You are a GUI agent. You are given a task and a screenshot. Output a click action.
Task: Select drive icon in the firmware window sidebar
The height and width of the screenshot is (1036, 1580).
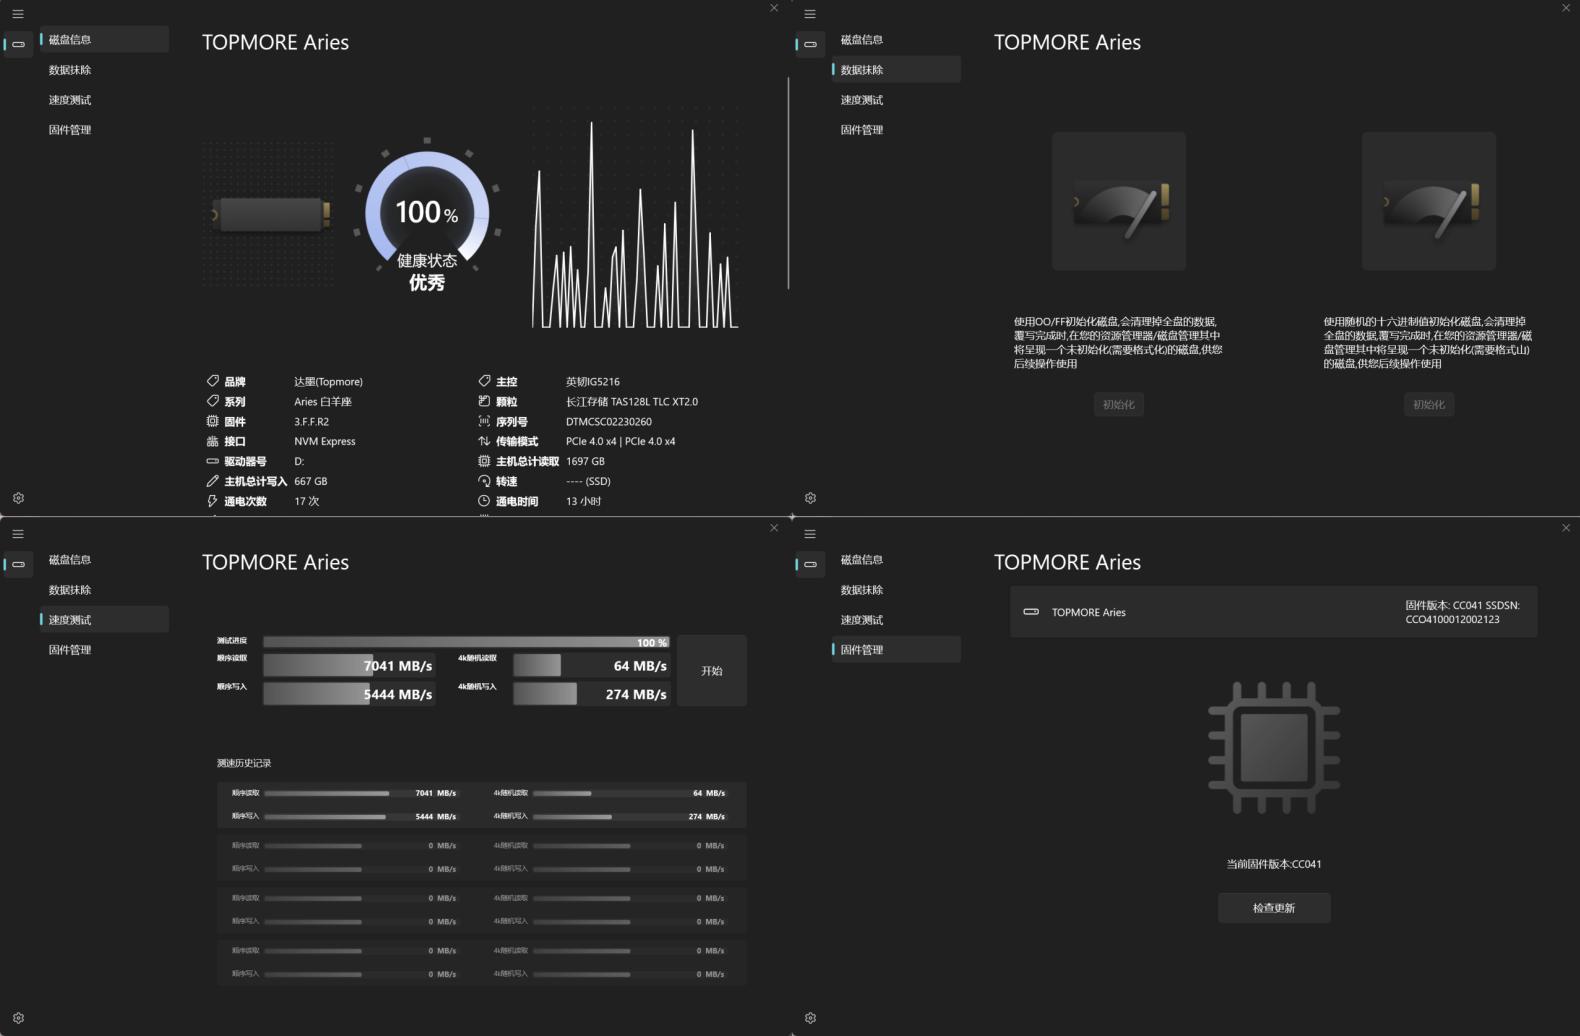810,564
